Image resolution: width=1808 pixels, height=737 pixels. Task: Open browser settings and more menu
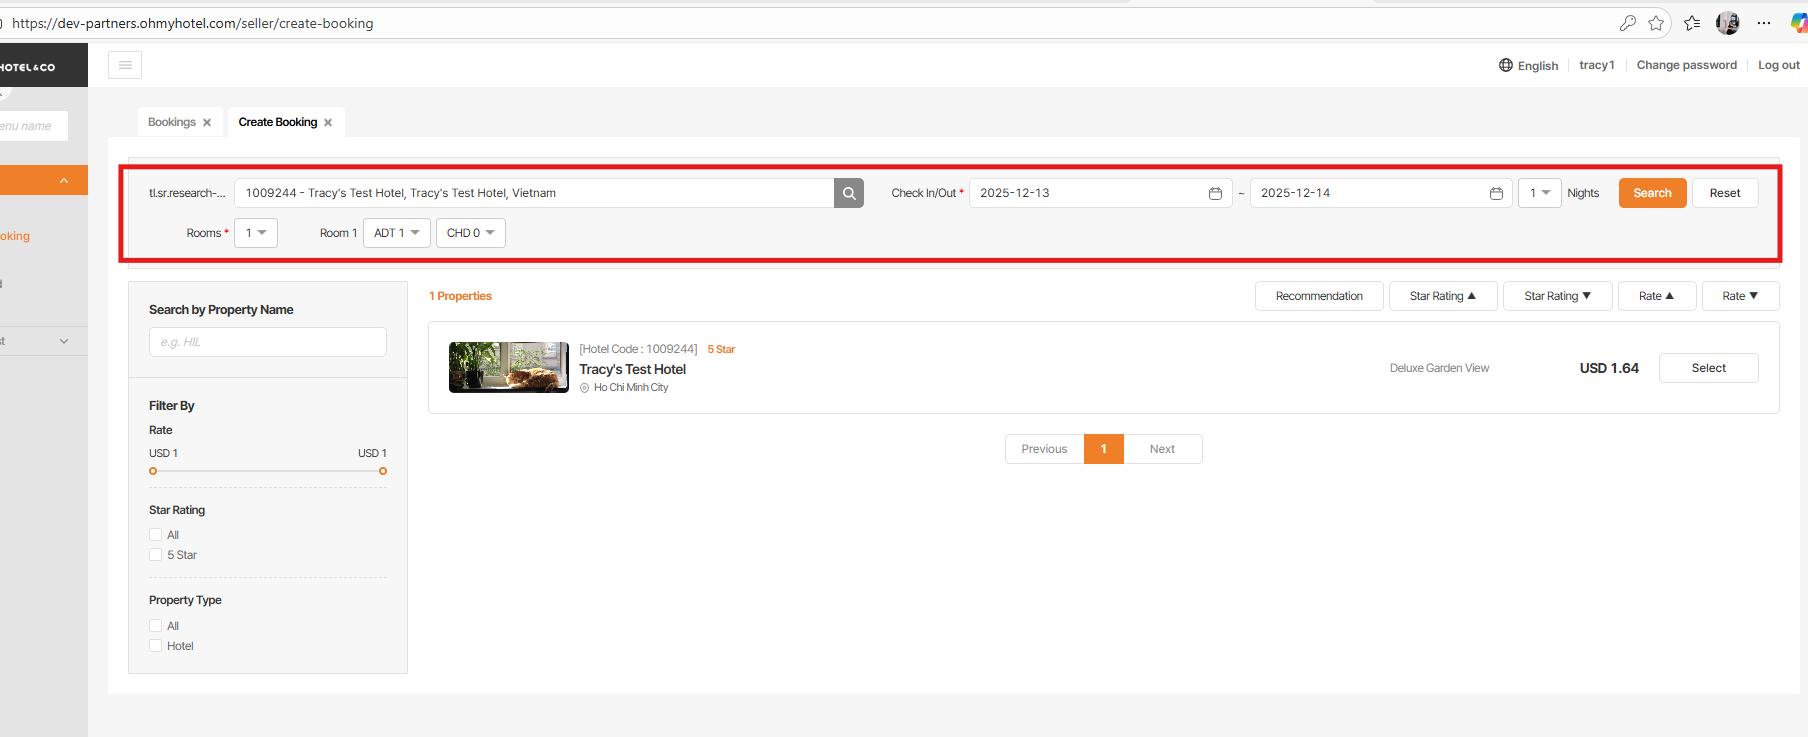[1764, 23]
